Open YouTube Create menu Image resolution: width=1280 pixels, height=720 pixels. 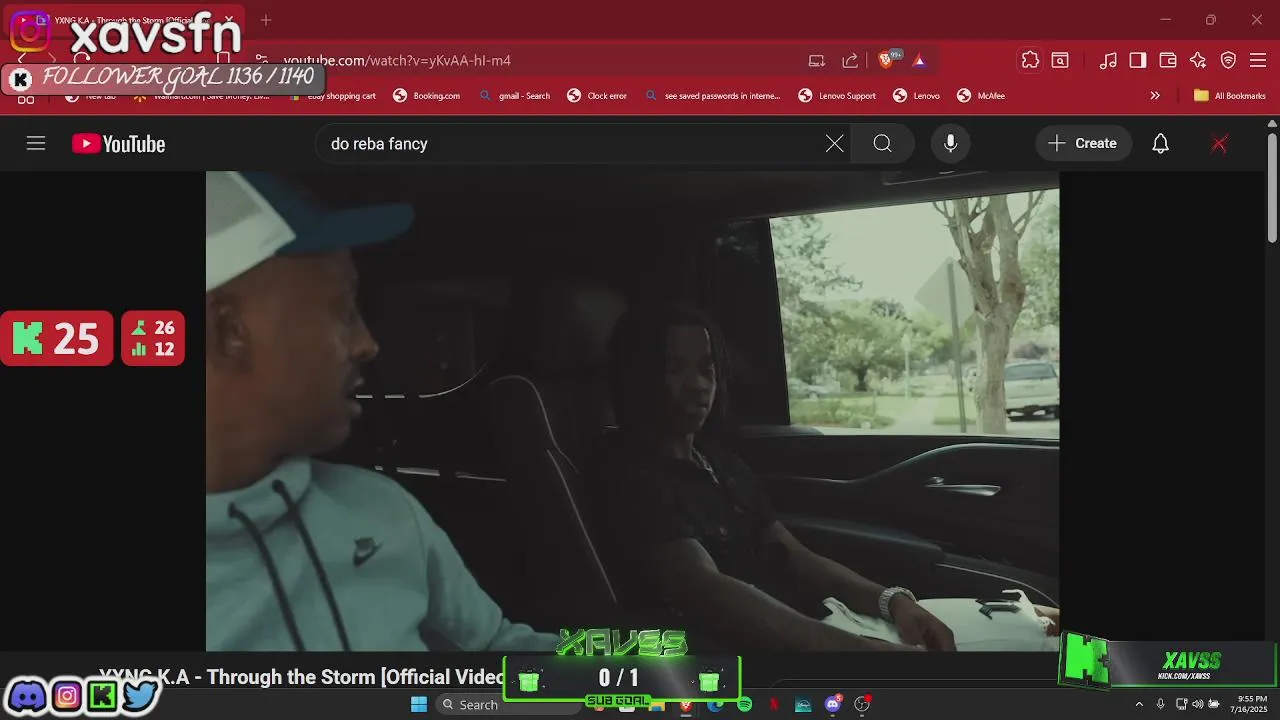[x=1083, y=144]
